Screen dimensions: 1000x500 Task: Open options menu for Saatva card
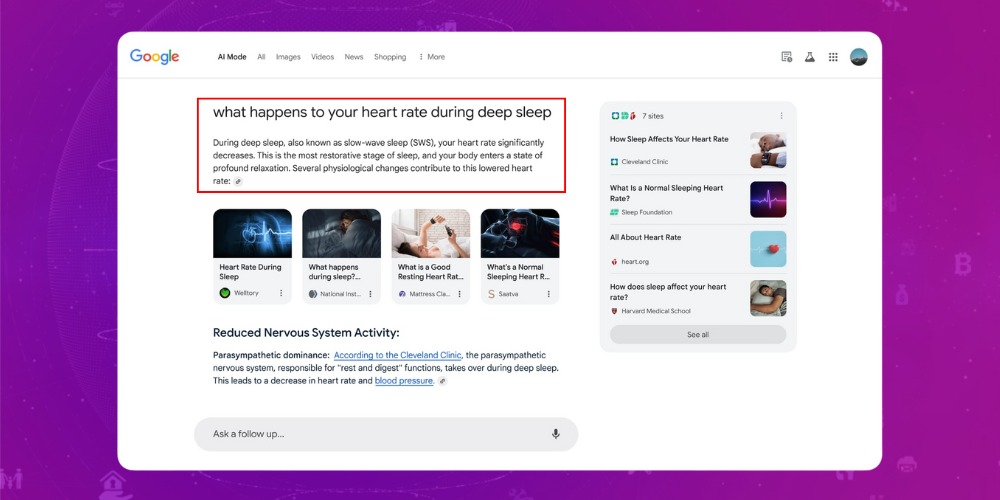[x=548, y=293]
